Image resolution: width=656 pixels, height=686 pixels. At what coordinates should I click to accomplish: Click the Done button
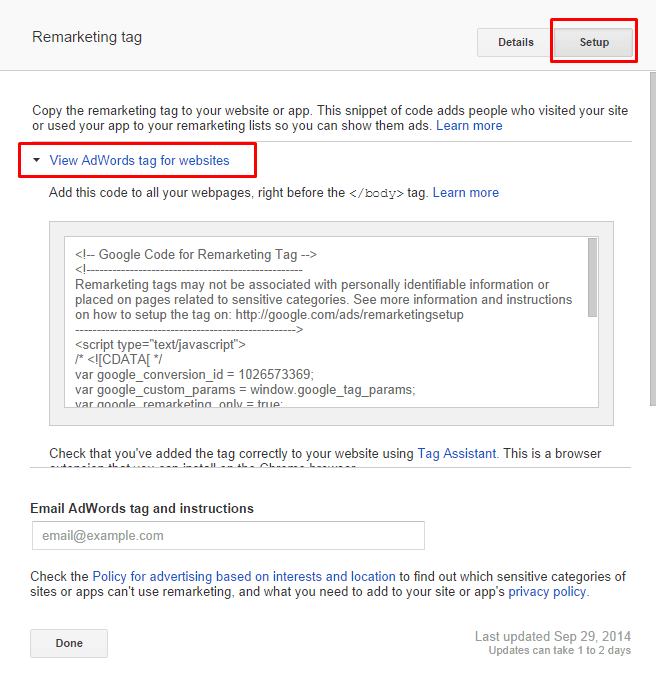[x=69, y=643]
